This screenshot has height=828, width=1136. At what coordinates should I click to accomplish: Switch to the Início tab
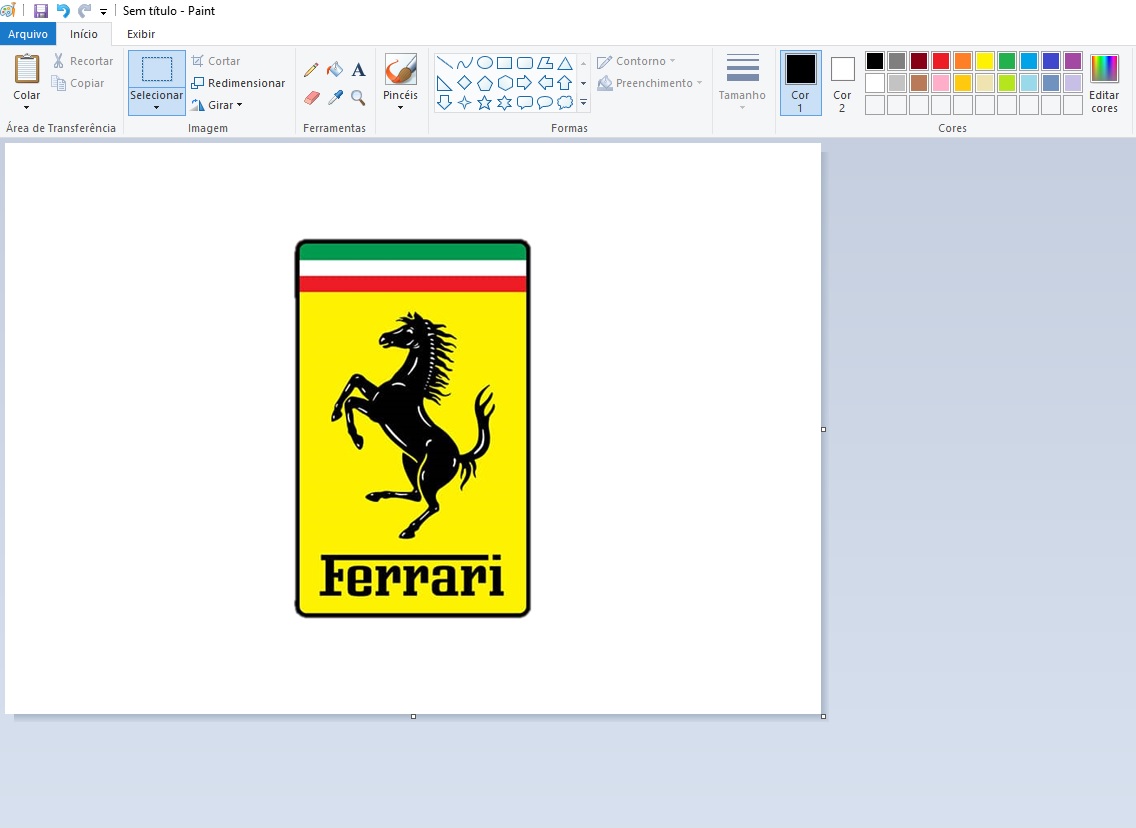[x=84, y=34]
